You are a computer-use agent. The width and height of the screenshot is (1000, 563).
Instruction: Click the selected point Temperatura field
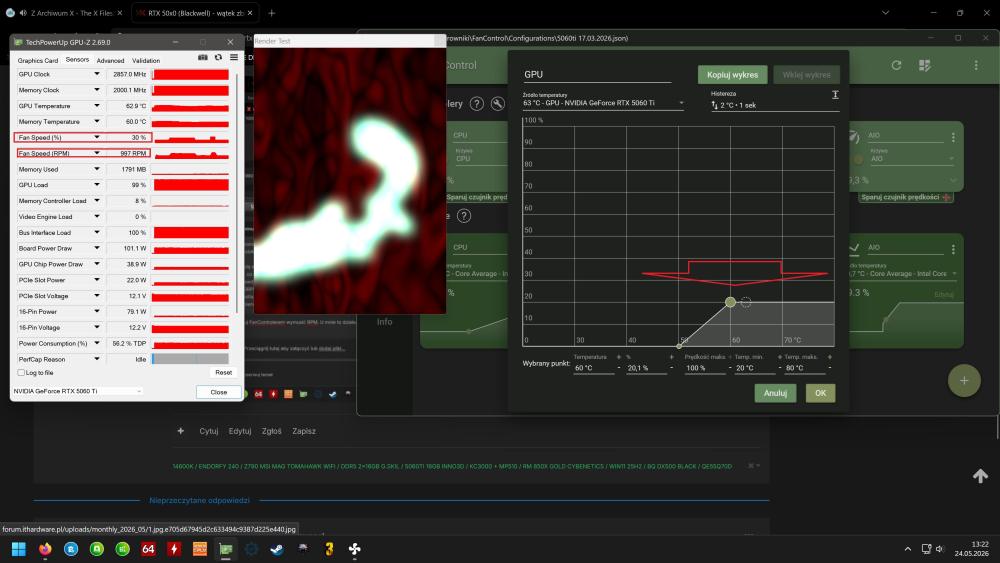(x=593, y=368)
